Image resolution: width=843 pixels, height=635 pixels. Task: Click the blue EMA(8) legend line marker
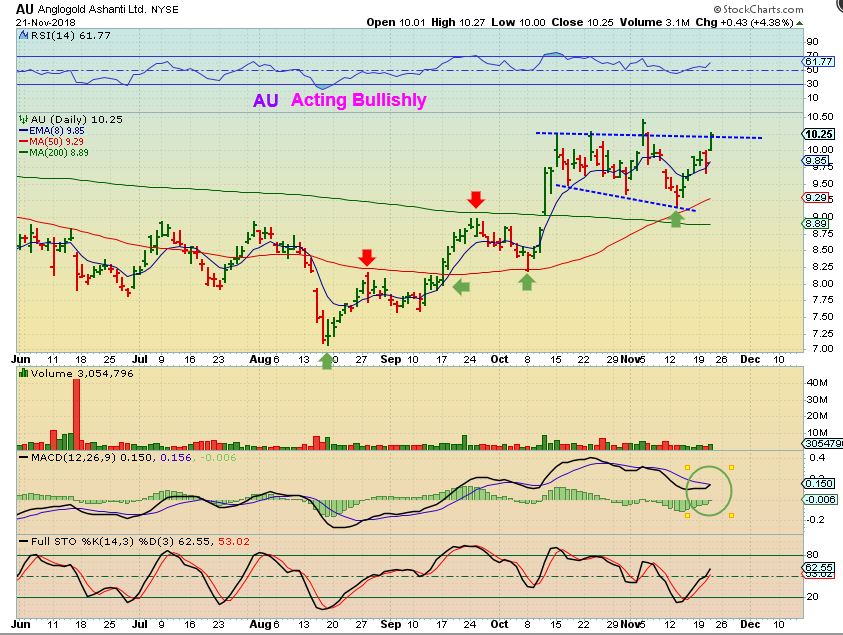coord(24,131)
